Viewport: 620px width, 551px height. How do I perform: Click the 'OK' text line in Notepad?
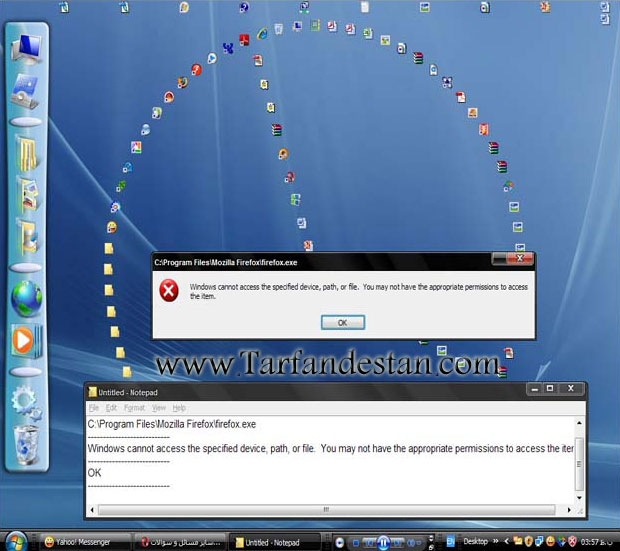(x=95, y=473)
